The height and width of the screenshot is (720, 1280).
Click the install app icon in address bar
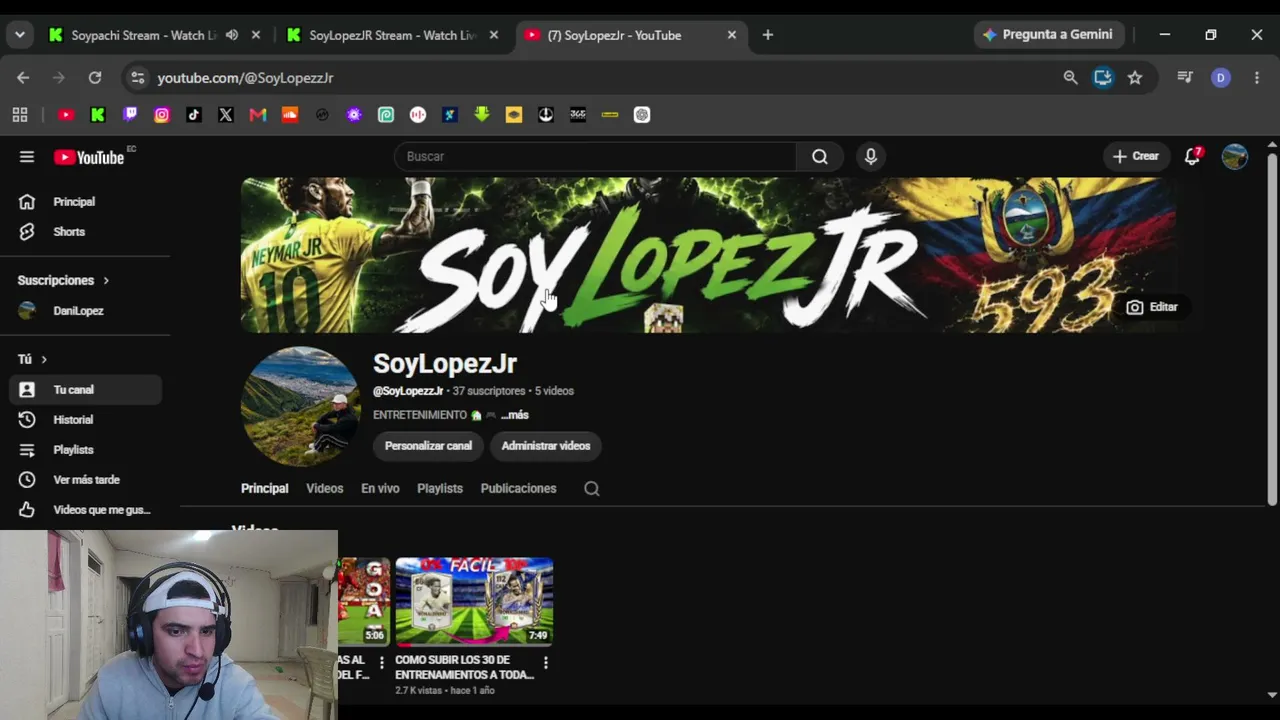pyautogui.click(x=1103, y=77)
